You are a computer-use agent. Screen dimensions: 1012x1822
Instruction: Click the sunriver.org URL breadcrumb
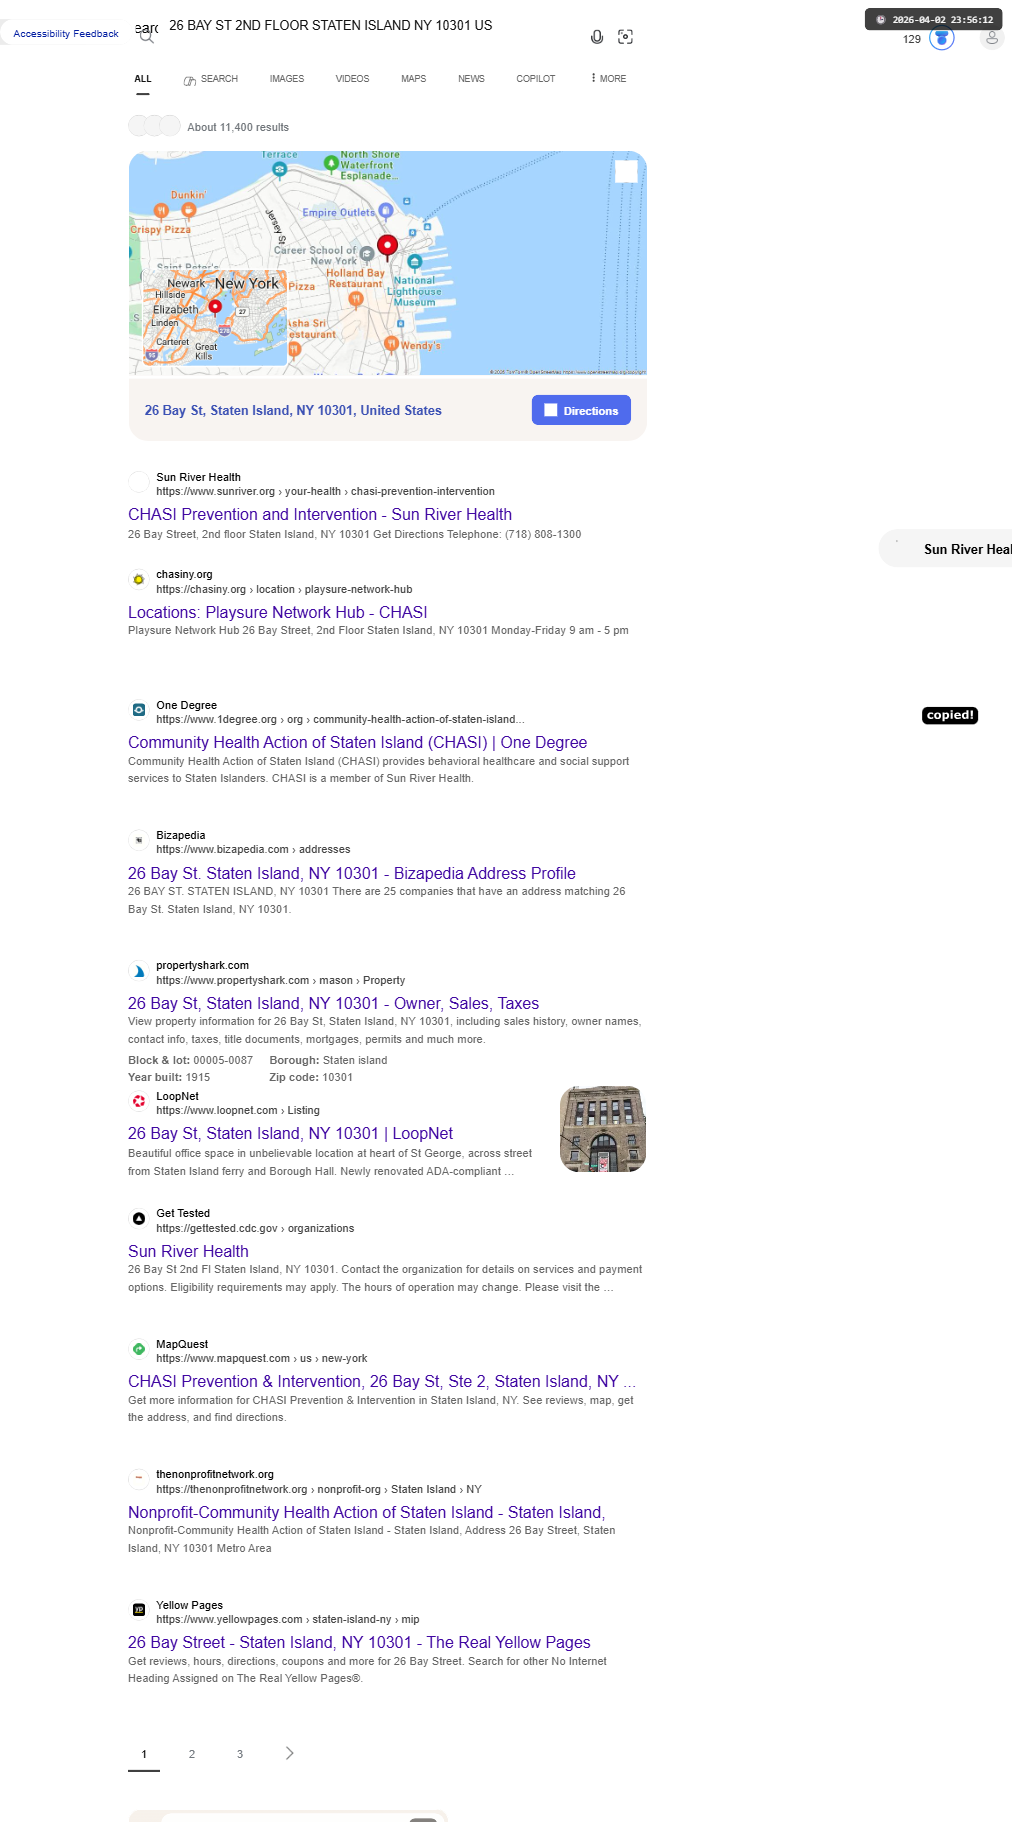(325, 491)
